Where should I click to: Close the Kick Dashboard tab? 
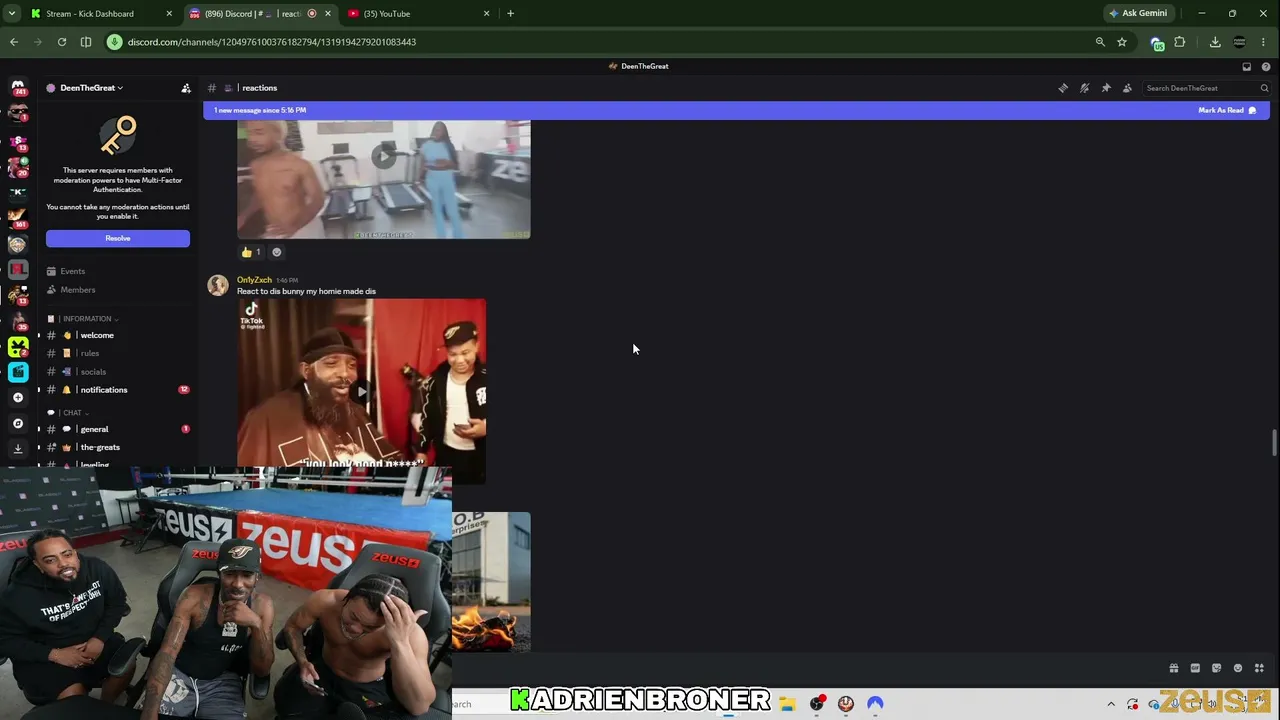(169, 14)
